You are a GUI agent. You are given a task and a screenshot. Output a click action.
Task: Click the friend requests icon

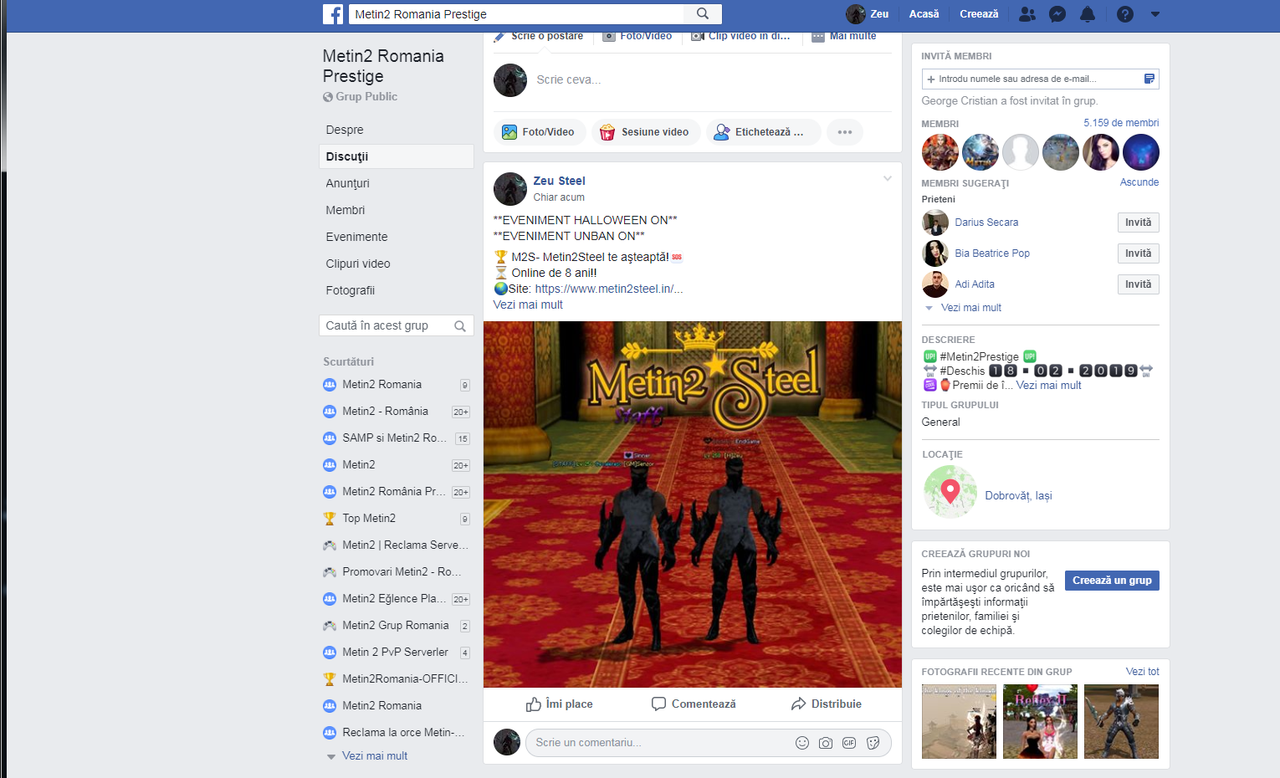(1026, 14)
